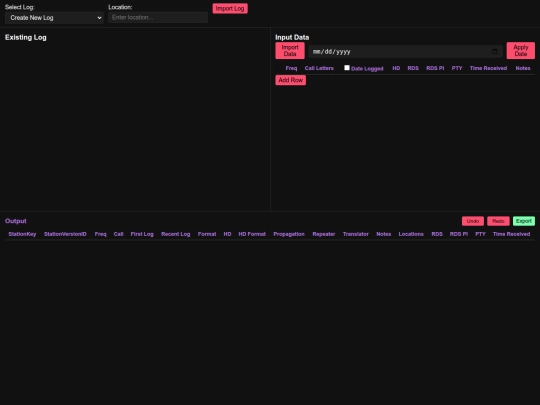
Task: Click the Recent Log column header
Action: click(175, 234)
